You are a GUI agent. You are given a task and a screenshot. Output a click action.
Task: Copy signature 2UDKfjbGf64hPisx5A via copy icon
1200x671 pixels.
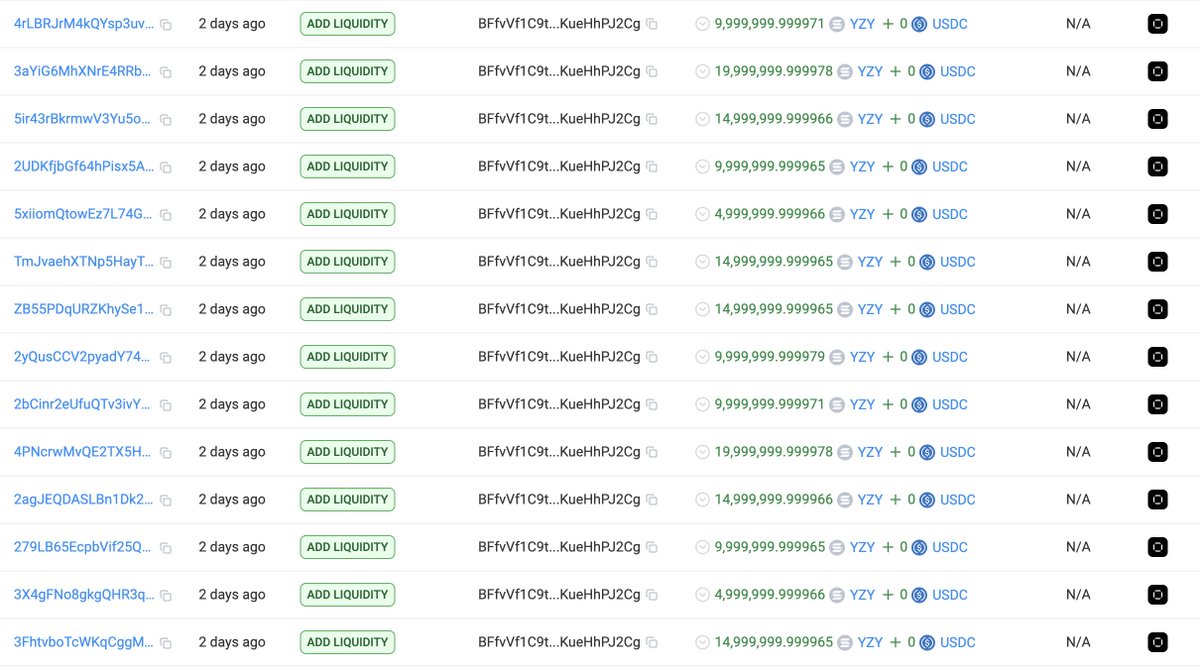(166, 167)
